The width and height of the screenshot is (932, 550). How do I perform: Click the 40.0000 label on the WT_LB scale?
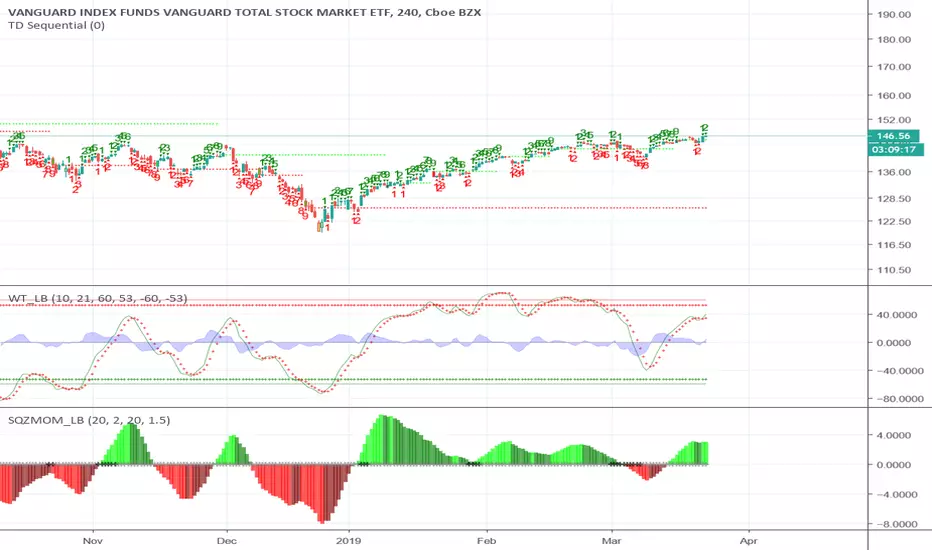click(894, 315)
